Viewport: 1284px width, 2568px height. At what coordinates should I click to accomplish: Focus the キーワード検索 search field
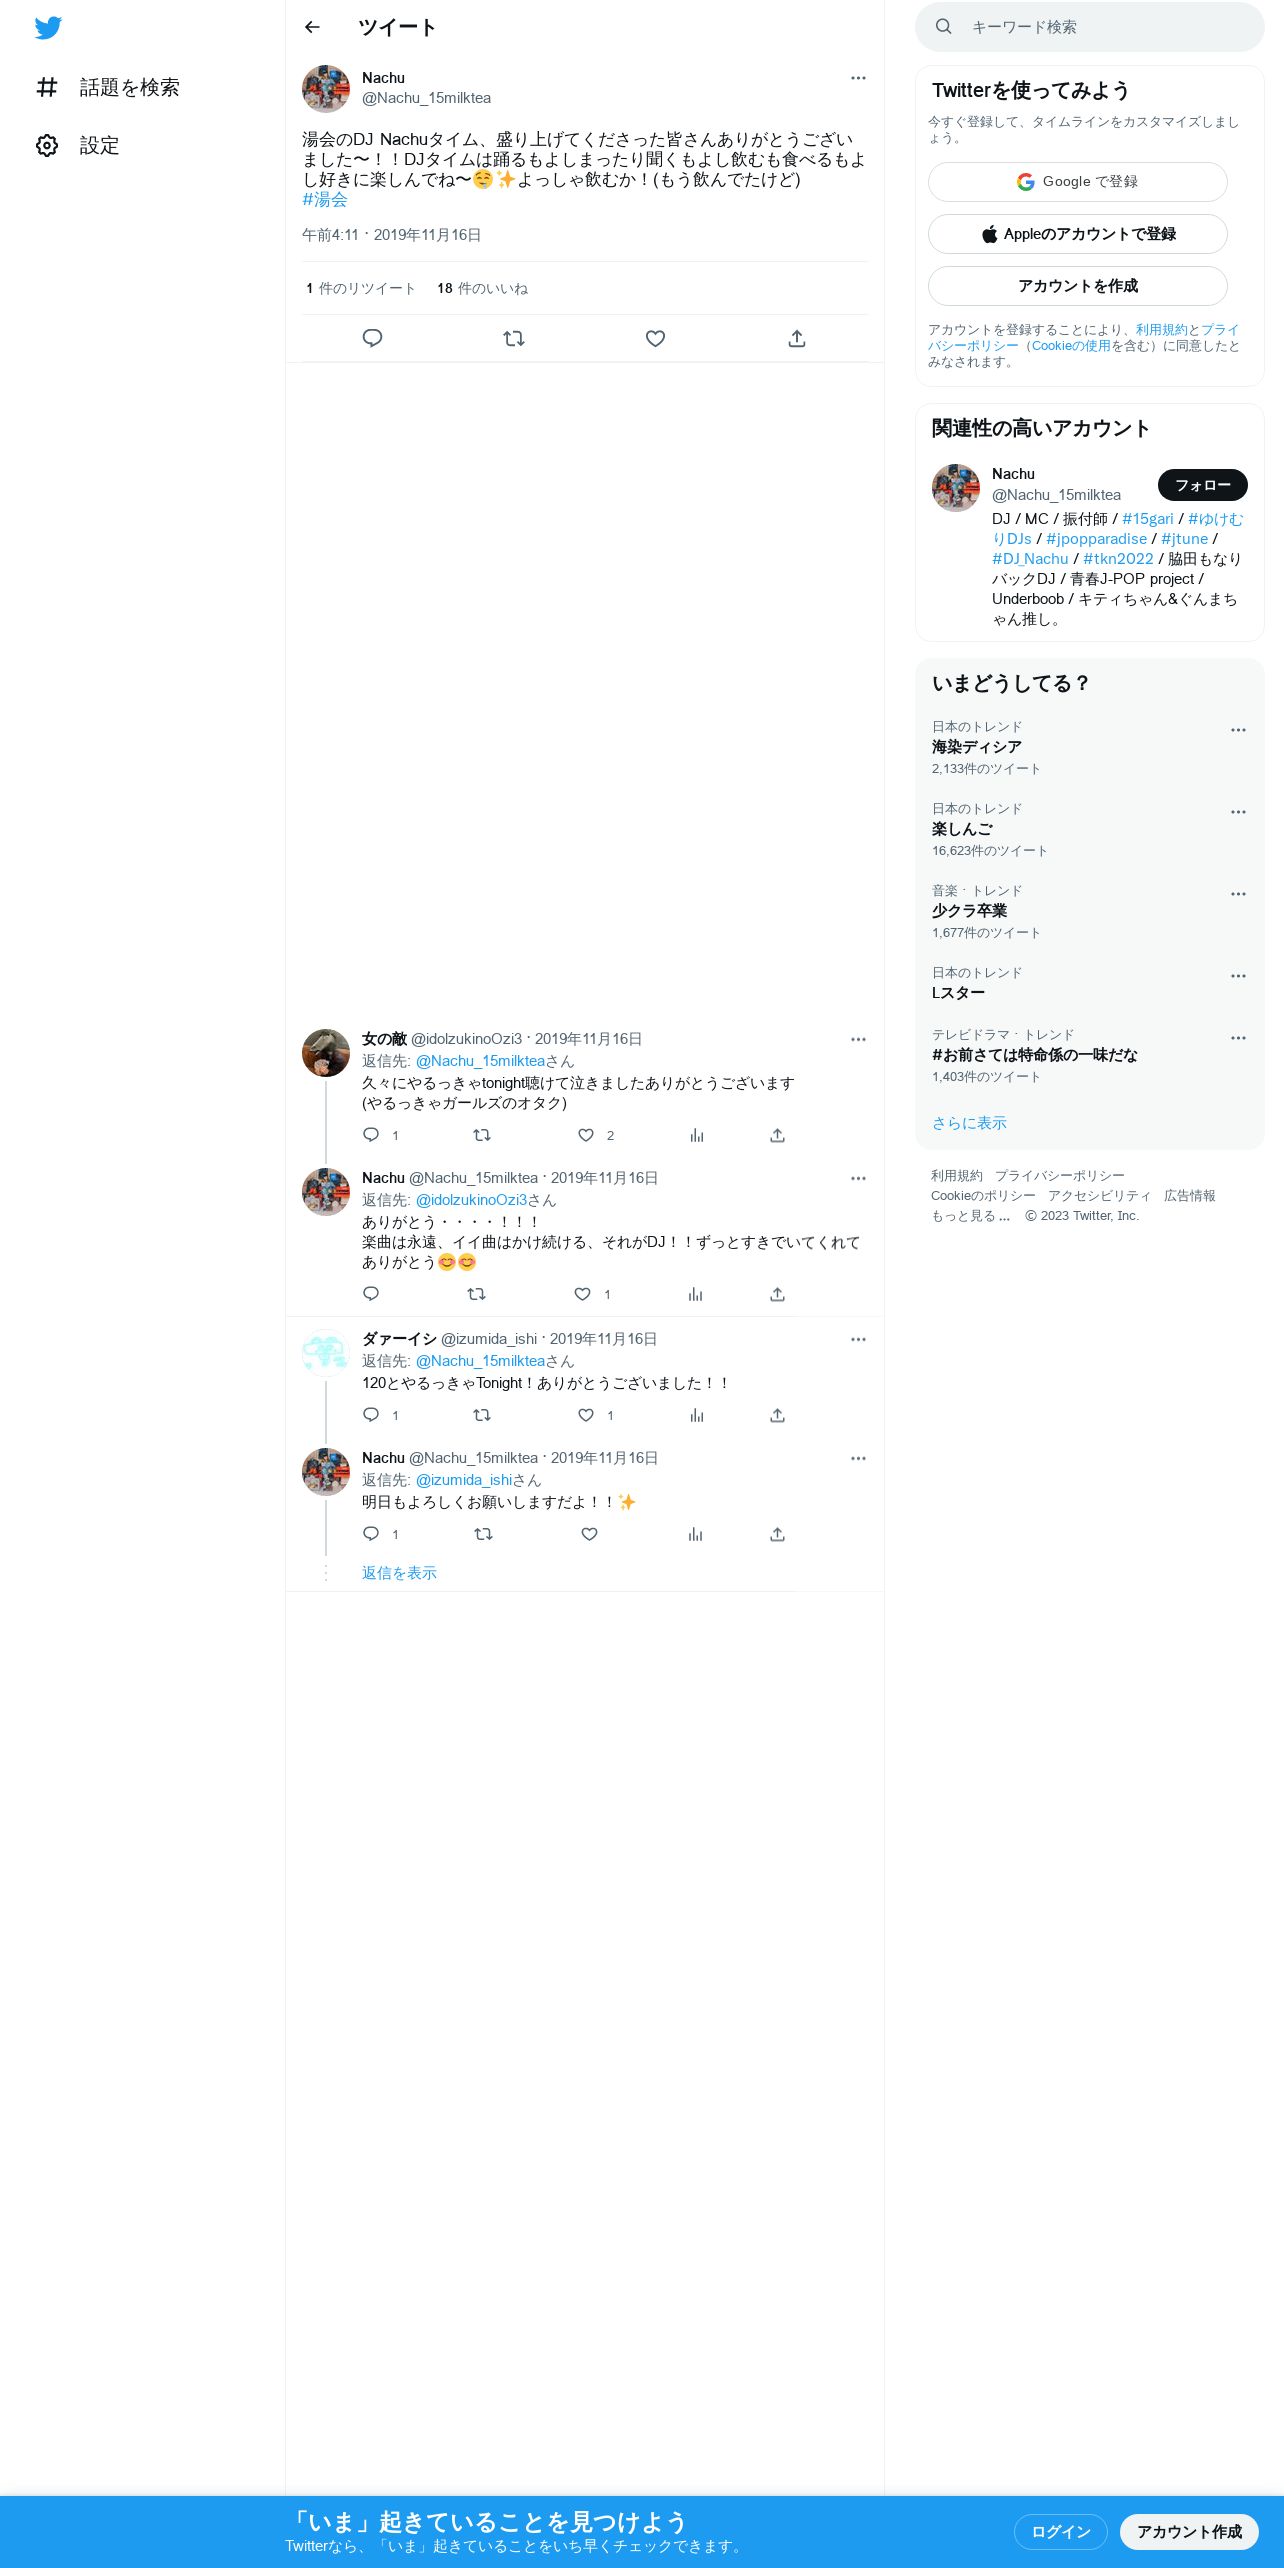(1090, 27)
